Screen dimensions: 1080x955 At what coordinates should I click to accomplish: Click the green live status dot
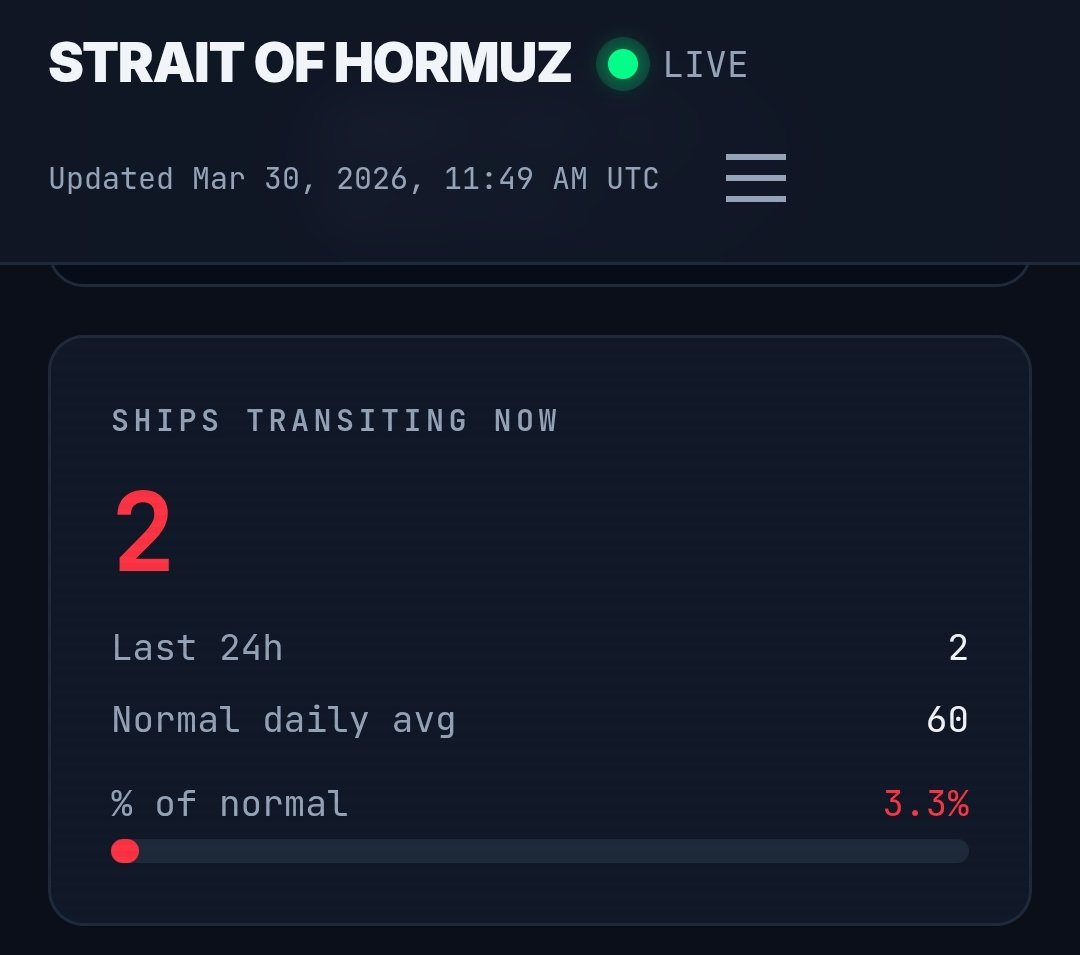point(622,65)
